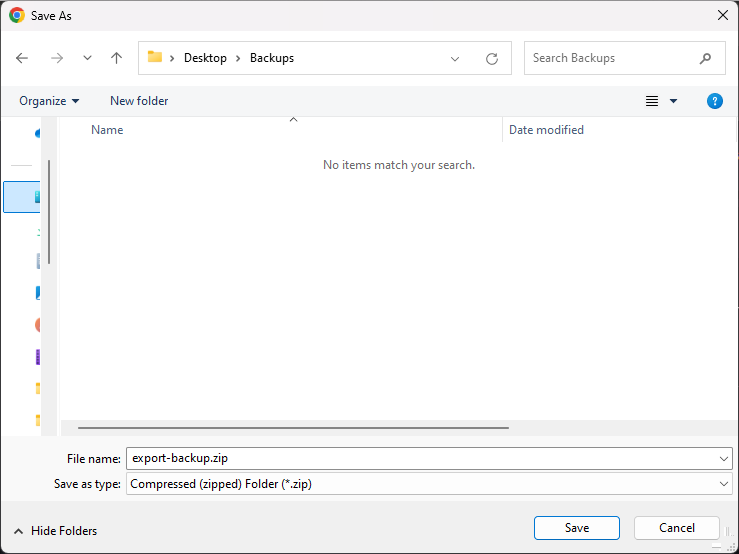Go back using the left arrow
Image resolution: width=739 pixels, height=554 pixels.
coord(22,58)
